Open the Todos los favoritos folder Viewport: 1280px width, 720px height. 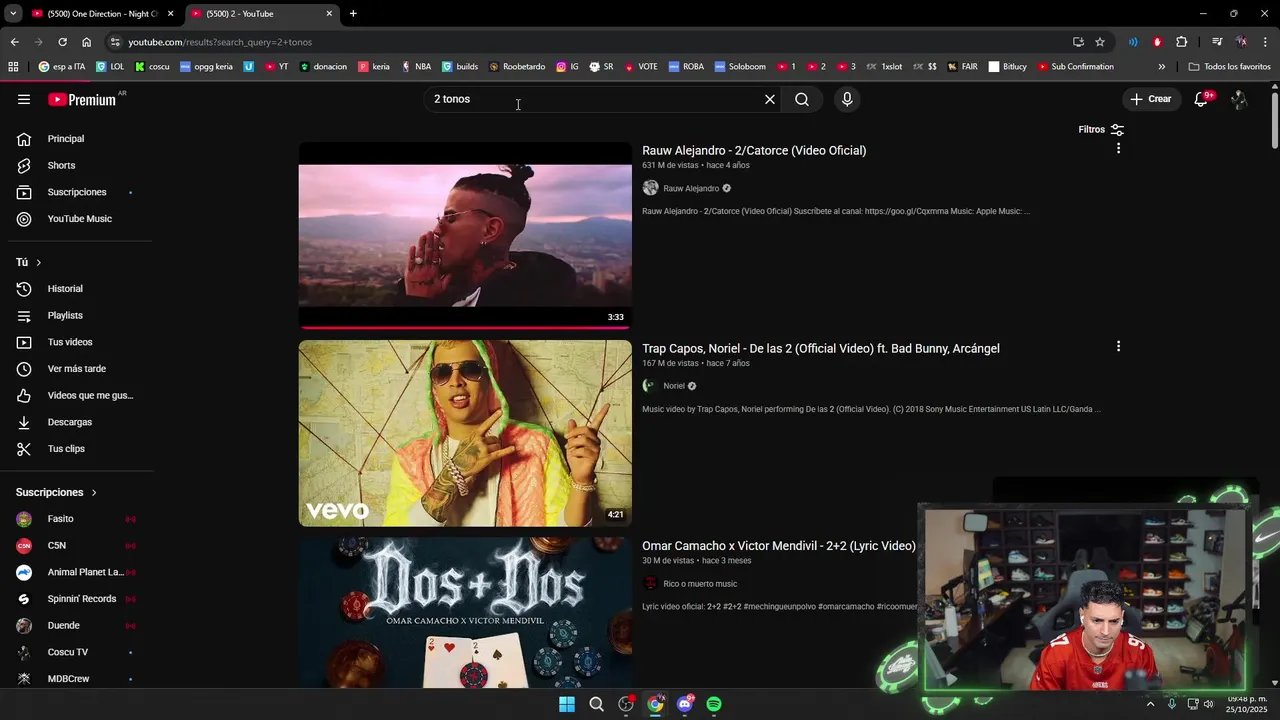click(1230, 67)
